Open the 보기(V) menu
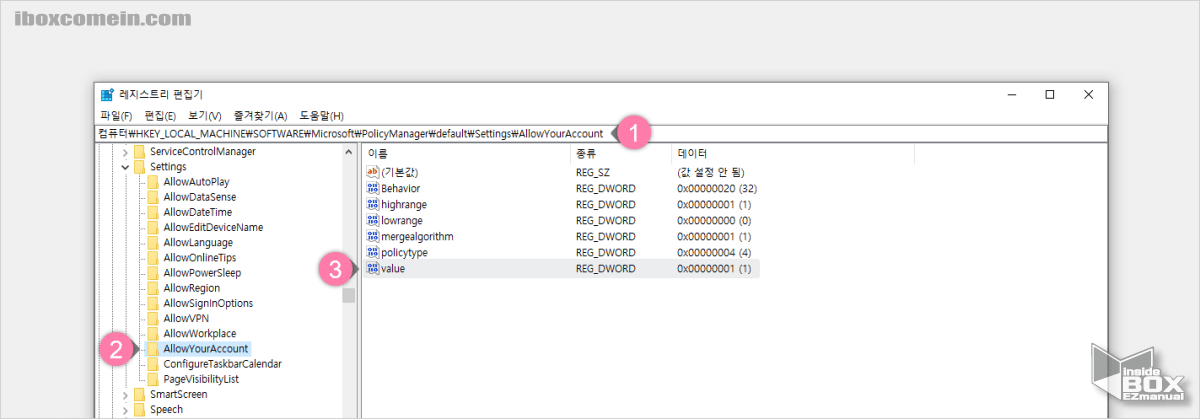This screenshot has width=1200, height=419. (205, 116)
